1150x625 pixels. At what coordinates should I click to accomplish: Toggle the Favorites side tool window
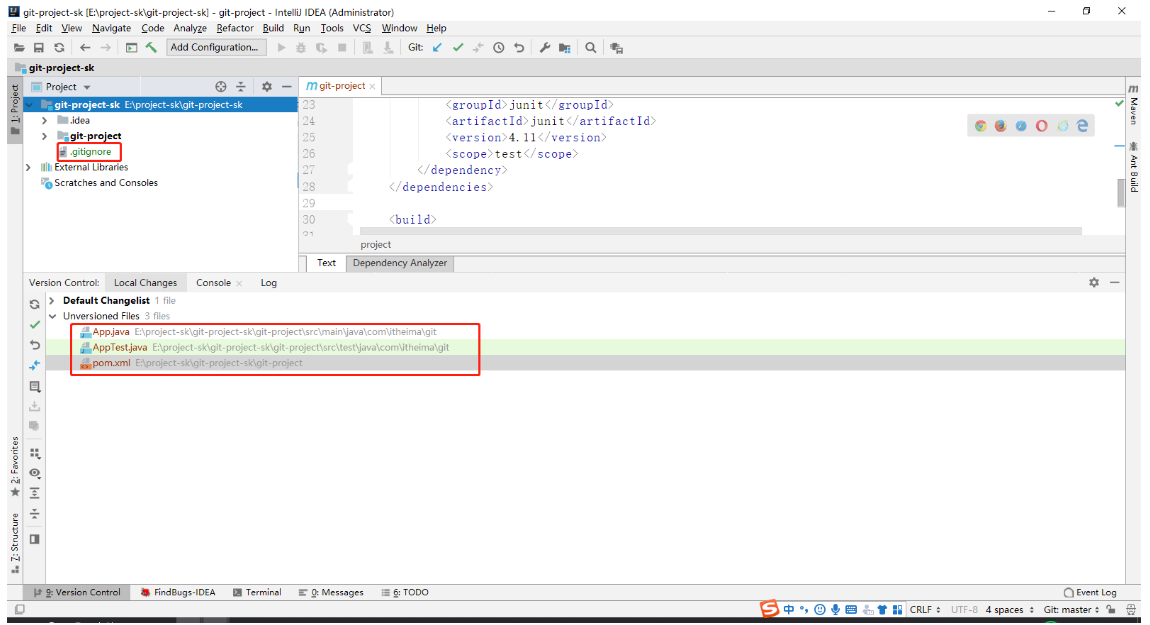(15, 467)
